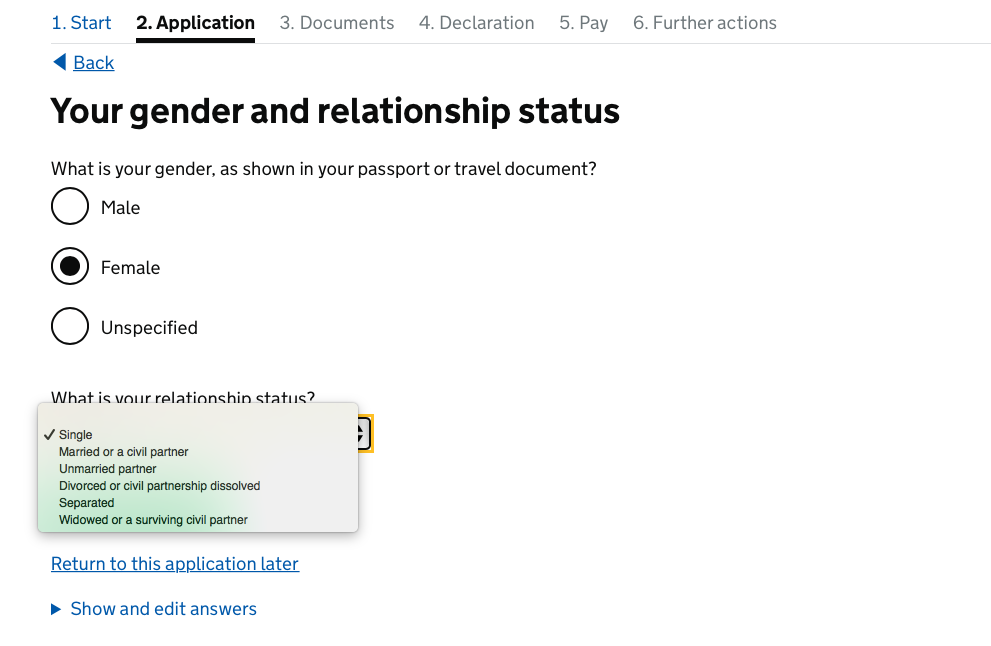Open the 3. Documents step tab
The width and height of the screenshot is (991, 646).
337,23
